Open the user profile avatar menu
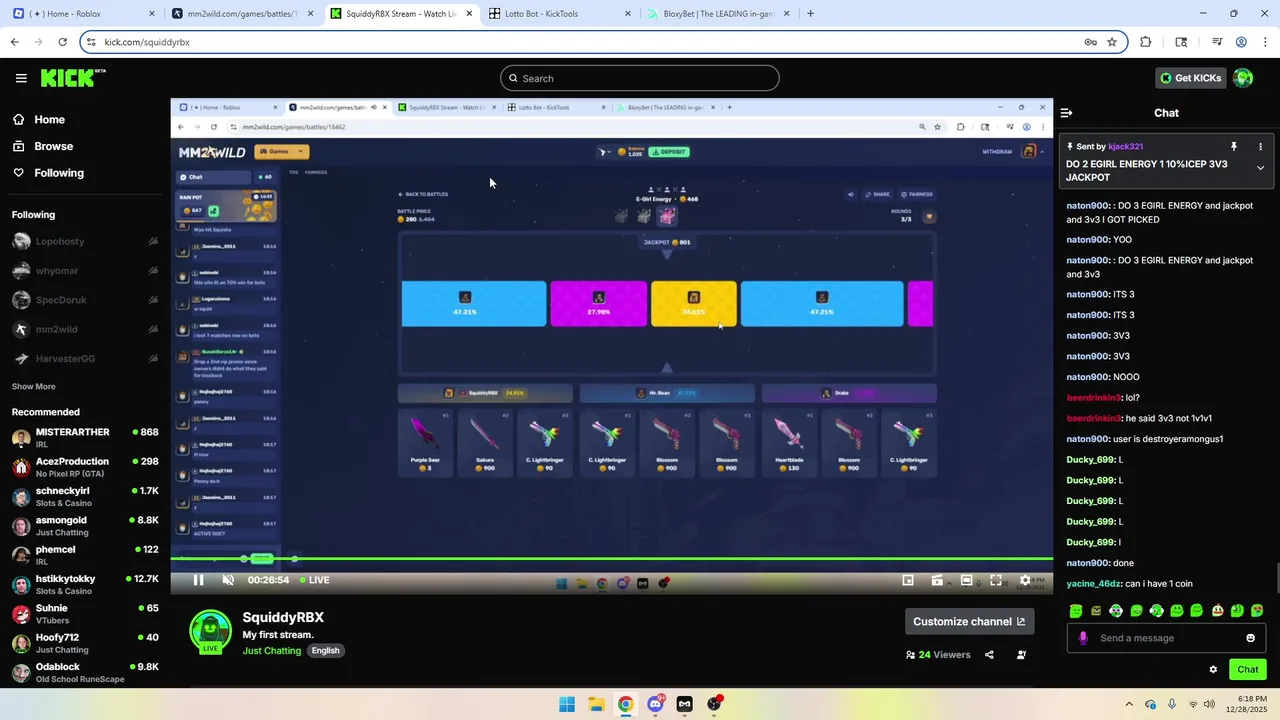 point(1243,78)
